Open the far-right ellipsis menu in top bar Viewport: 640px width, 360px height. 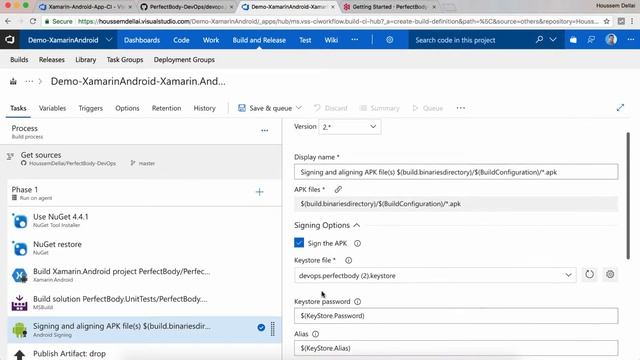click(631, 40)
